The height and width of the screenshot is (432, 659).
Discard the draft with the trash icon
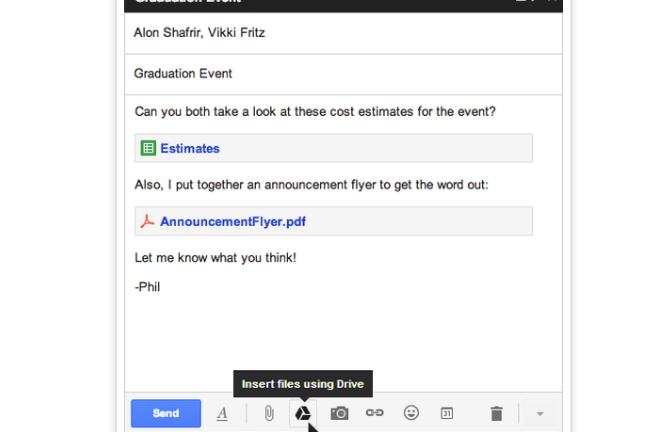[496, 414]
